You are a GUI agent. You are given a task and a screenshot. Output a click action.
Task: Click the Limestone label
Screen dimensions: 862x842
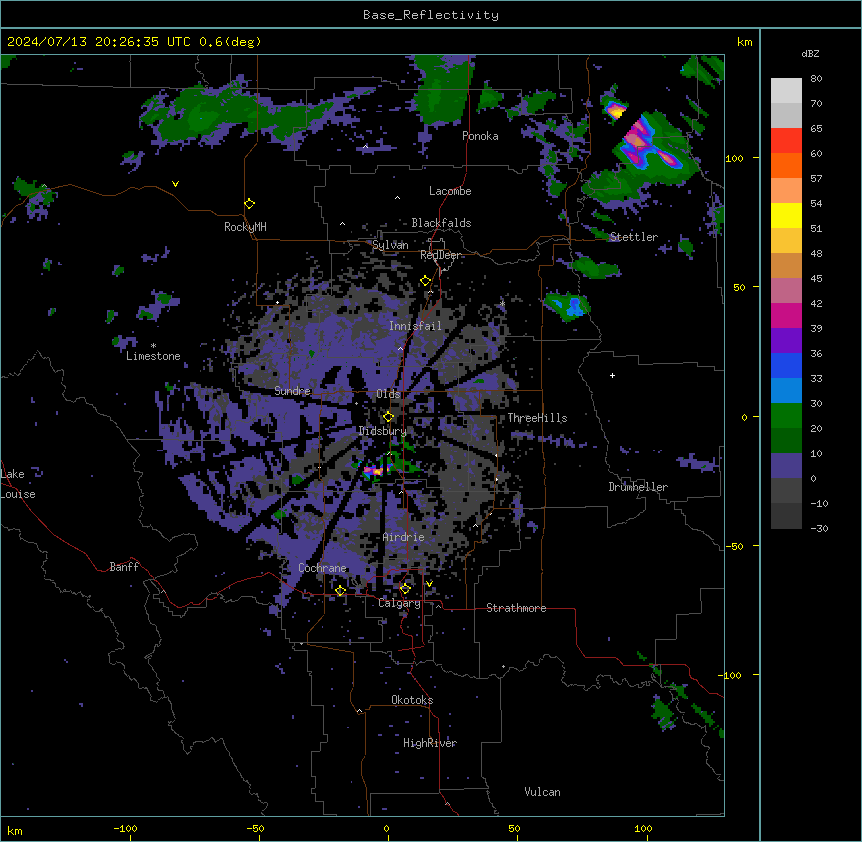pyautogui.click(x=153, y=356)
